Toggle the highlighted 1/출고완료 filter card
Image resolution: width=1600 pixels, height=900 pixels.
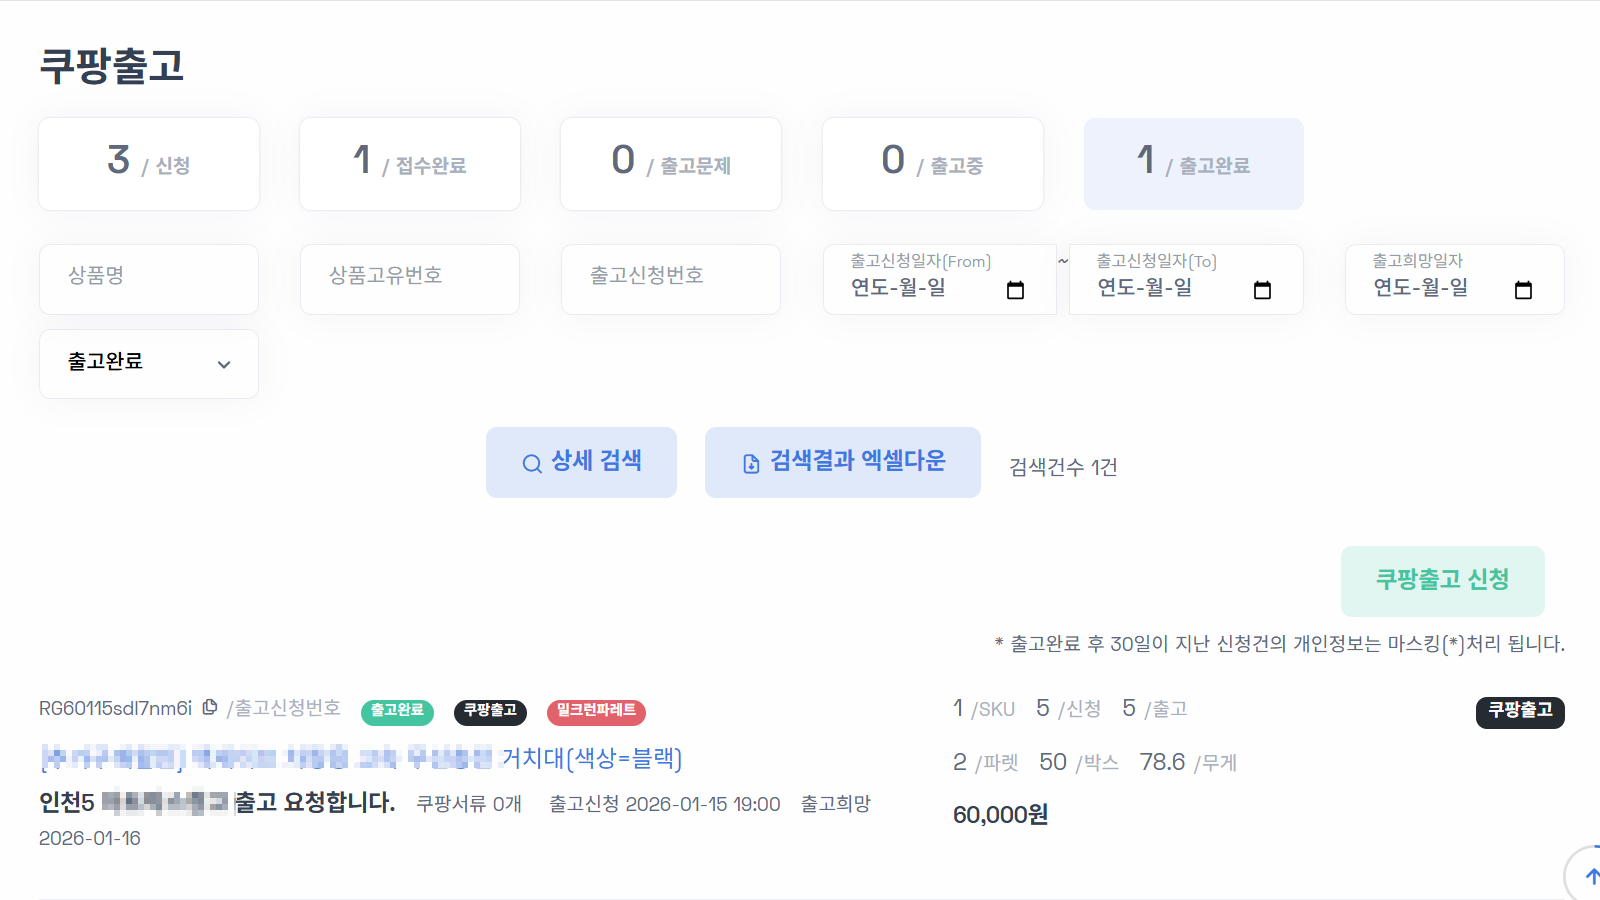(1193, 163)
